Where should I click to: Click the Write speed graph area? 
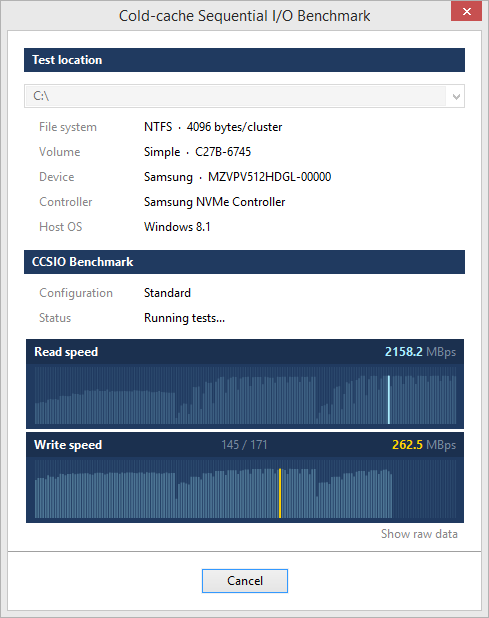[x=245, y=489]
